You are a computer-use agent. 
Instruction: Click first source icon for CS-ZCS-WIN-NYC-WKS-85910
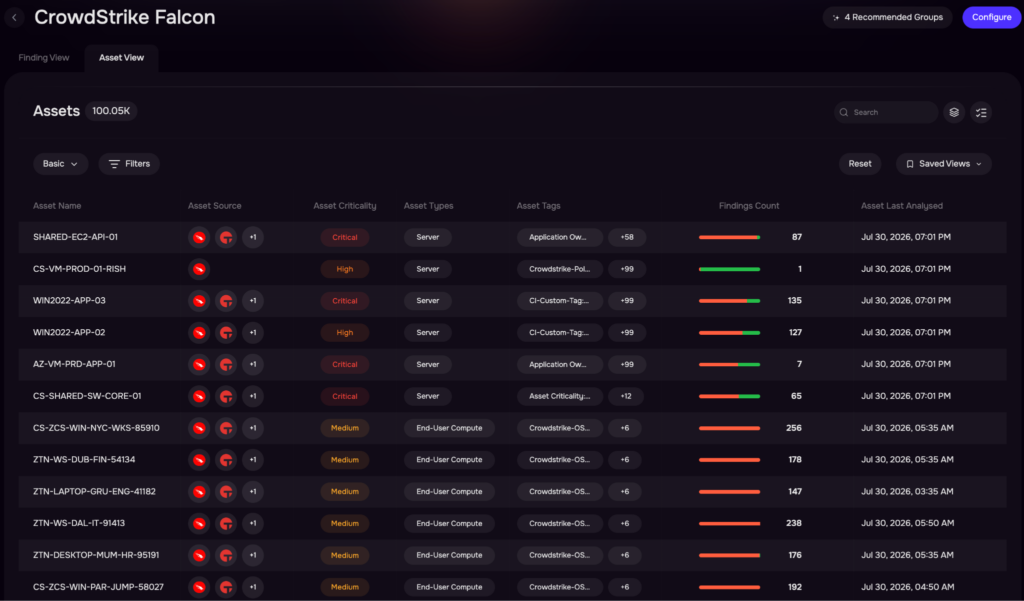199,428
